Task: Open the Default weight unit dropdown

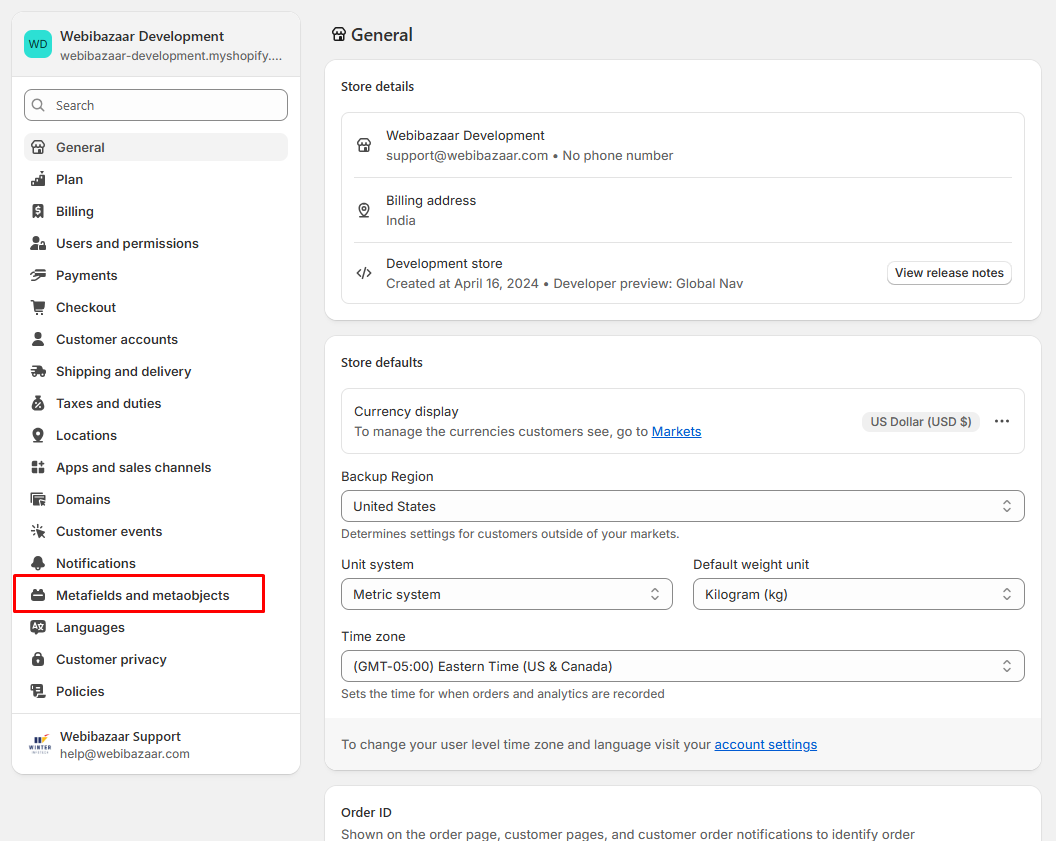Action: [858, 594]
